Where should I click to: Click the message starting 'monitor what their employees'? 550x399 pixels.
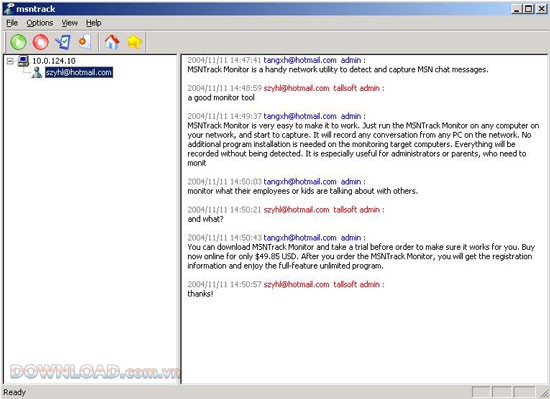[303, 191]
